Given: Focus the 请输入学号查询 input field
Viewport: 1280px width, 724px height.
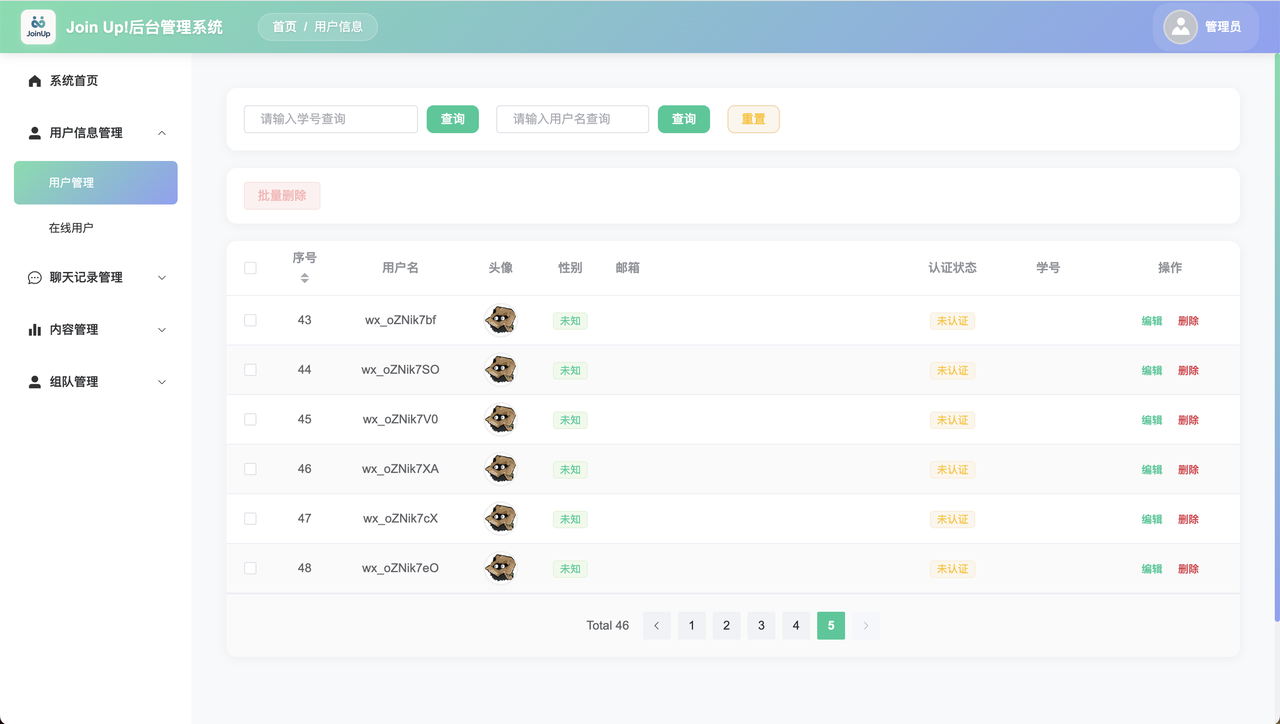Looking at the screenshot, I should click(331, 119).
